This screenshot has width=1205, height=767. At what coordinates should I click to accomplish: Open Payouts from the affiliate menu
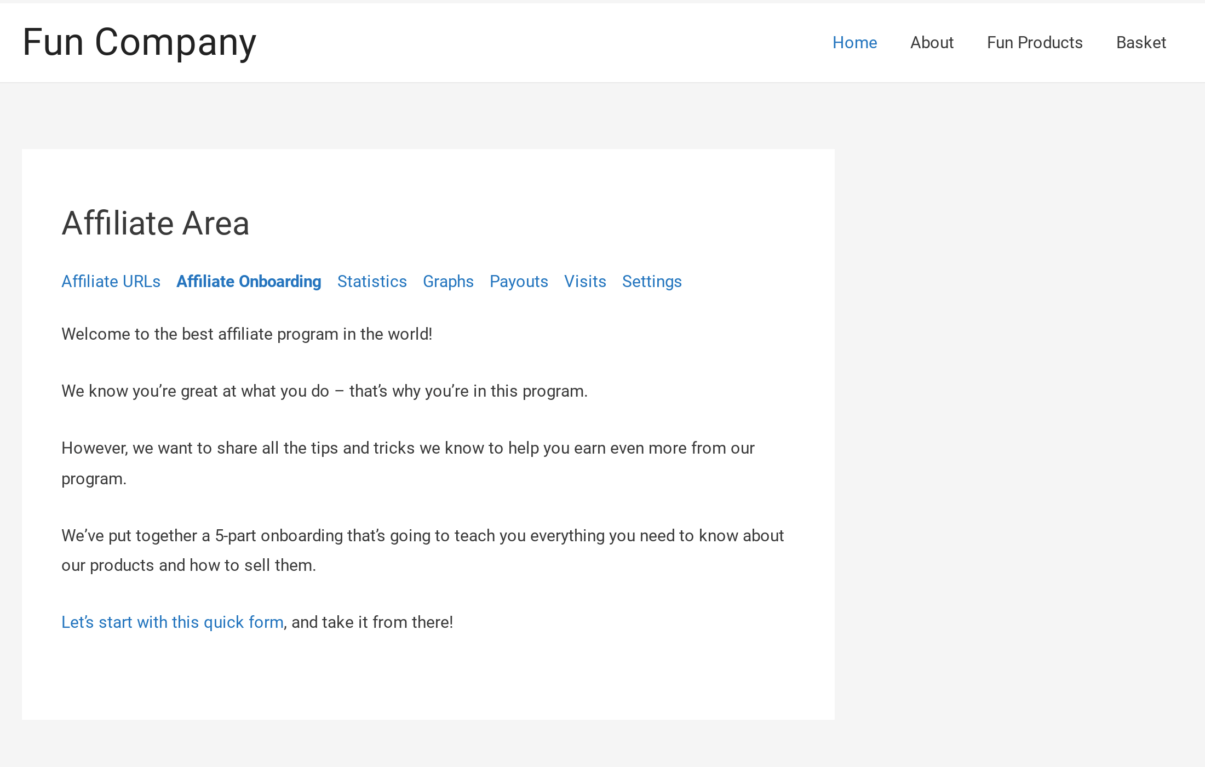point(518,281)
